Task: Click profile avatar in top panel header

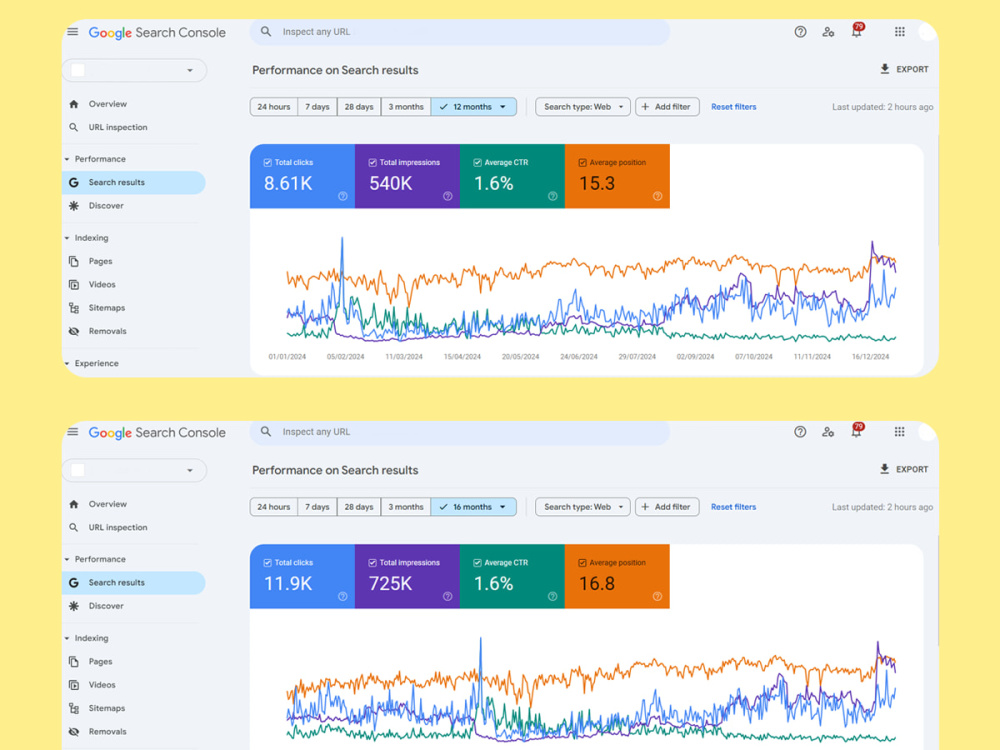Action: pos(927,32)
